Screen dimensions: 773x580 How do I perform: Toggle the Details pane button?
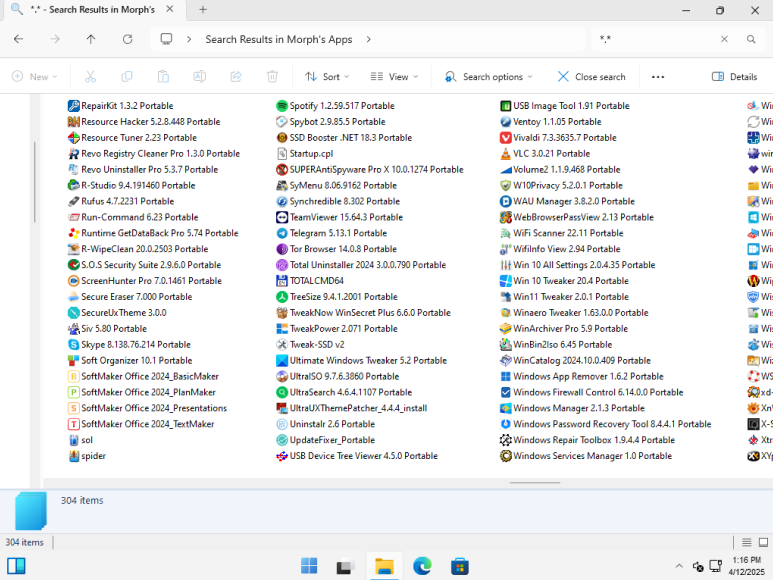(734, 77)
